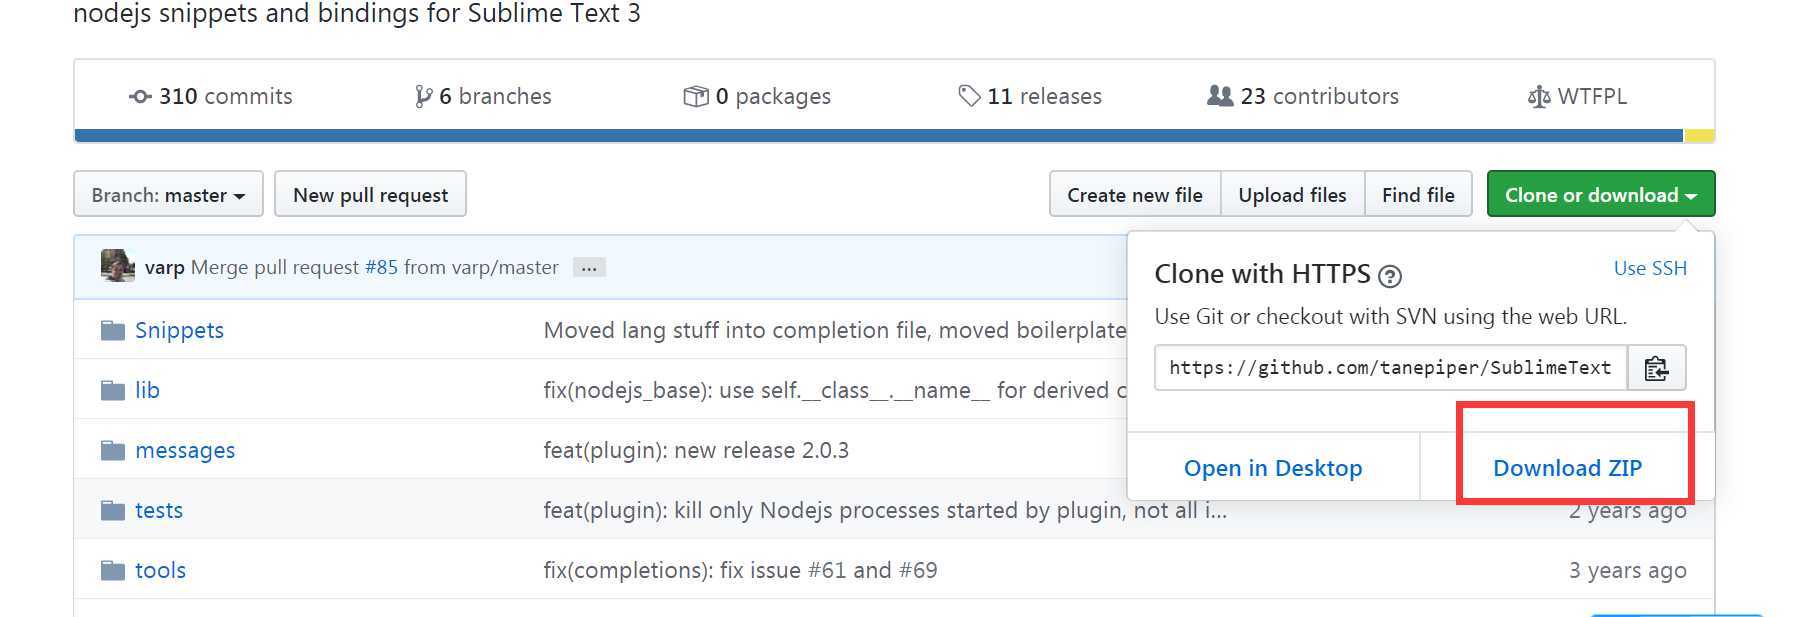The width and height of the screenshot is (1820, 617).
Task: Open HTTPS help question mark icon
Action: click(1389, 276)
